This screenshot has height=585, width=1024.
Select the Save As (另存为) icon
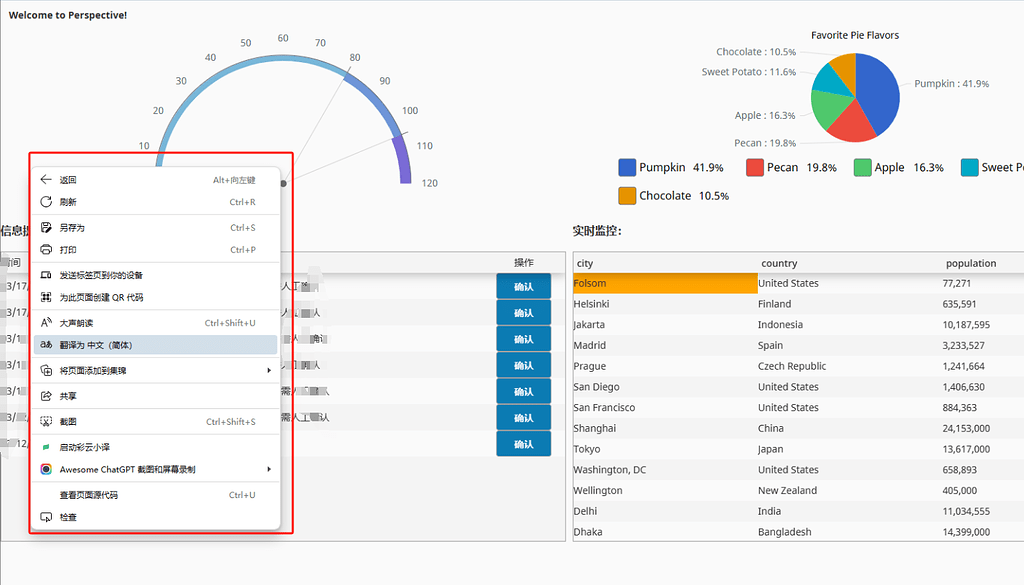coord(46,227)
